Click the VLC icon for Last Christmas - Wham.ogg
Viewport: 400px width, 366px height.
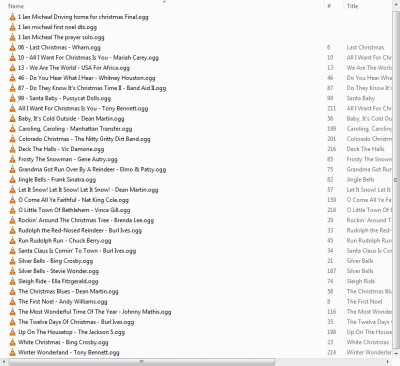click(12, 47)
